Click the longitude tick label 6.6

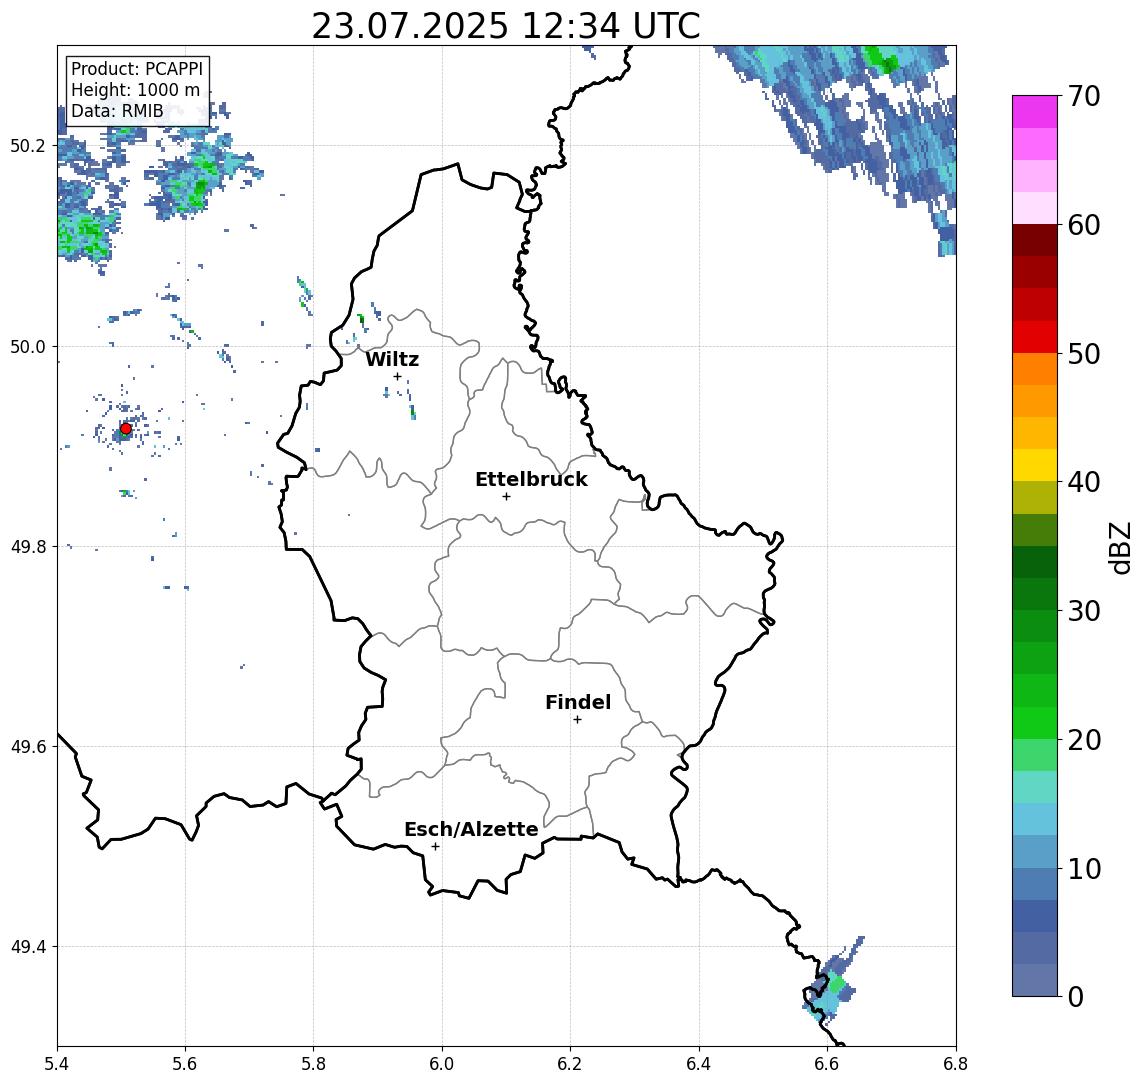pos(827,1064)
